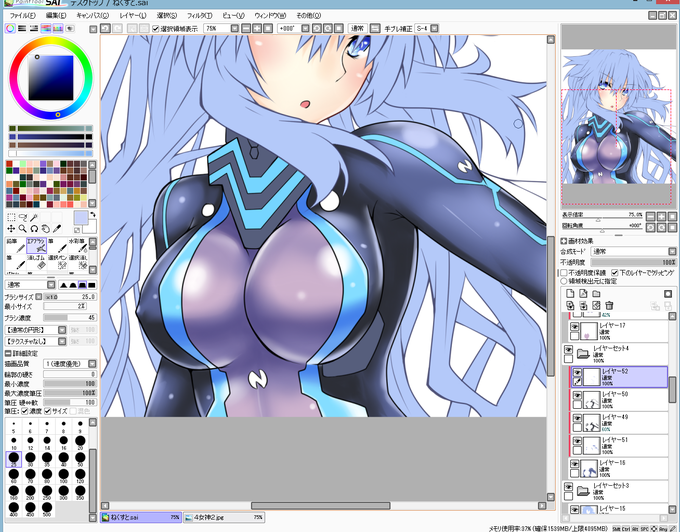Toggle pressure サイズ checkbox
Viewport: 680px width, 532px height.
[48, 411]
